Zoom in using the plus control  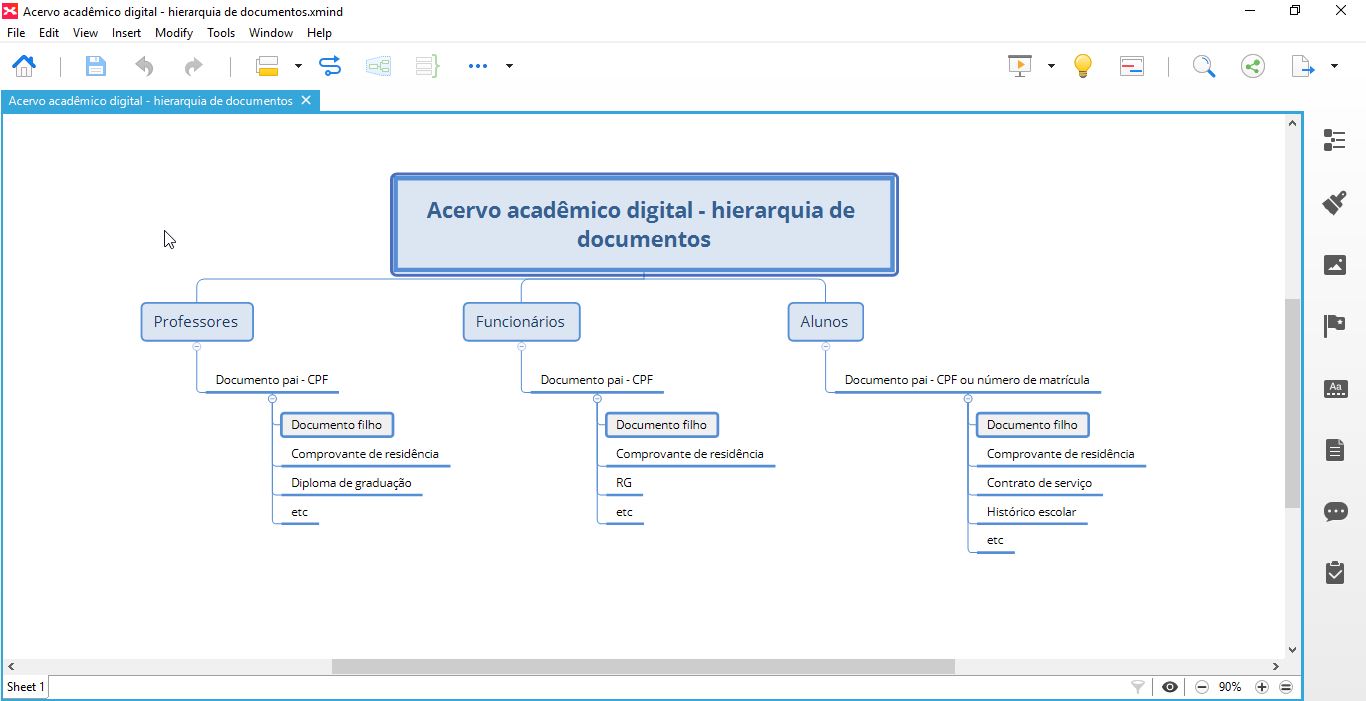(x=1261, y=687)
